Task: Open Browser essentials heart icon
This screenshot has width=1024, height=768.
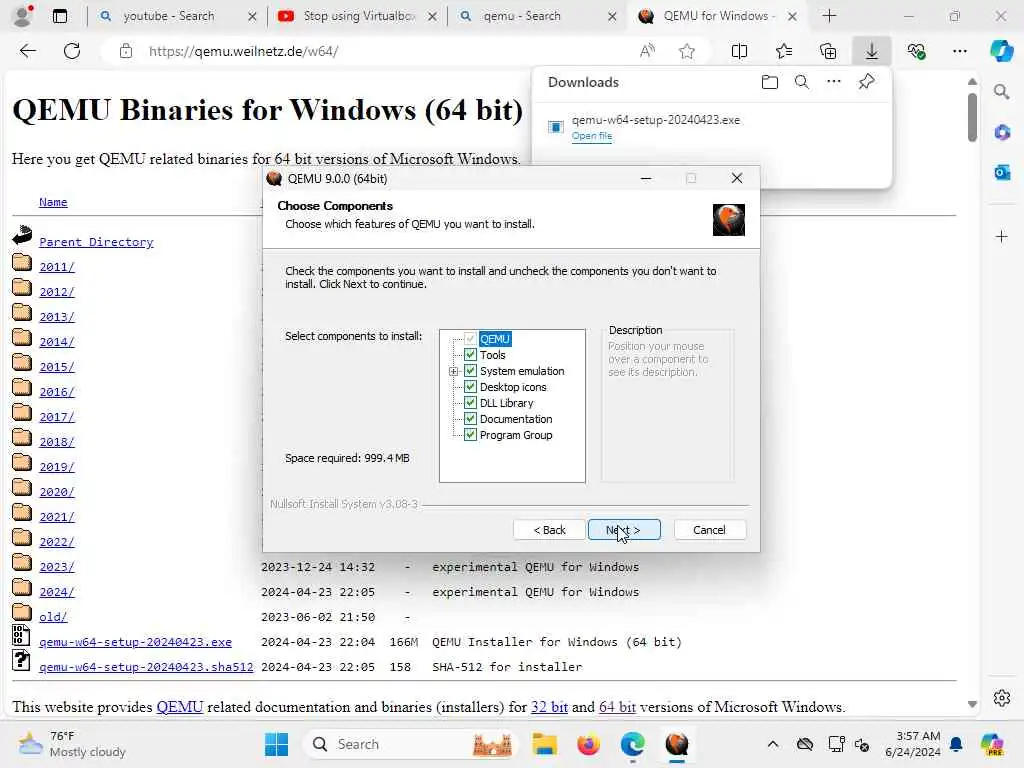Action: [916, 51]
